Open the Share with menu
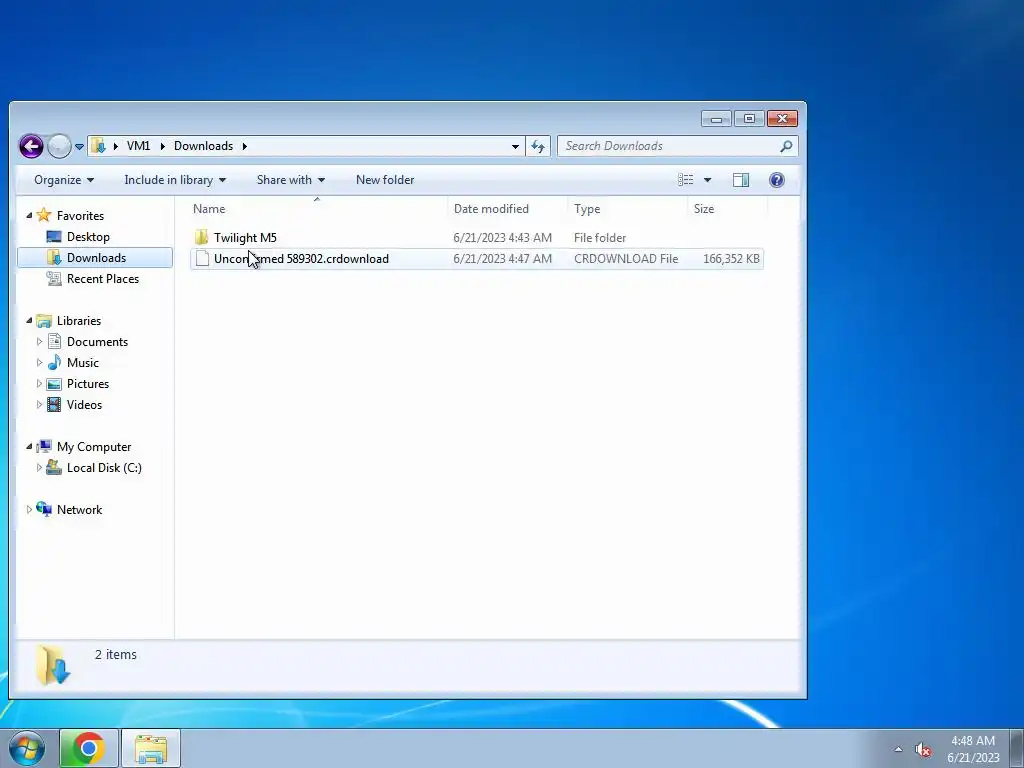This screenshot has width=1024, height=768. [291, 180]
